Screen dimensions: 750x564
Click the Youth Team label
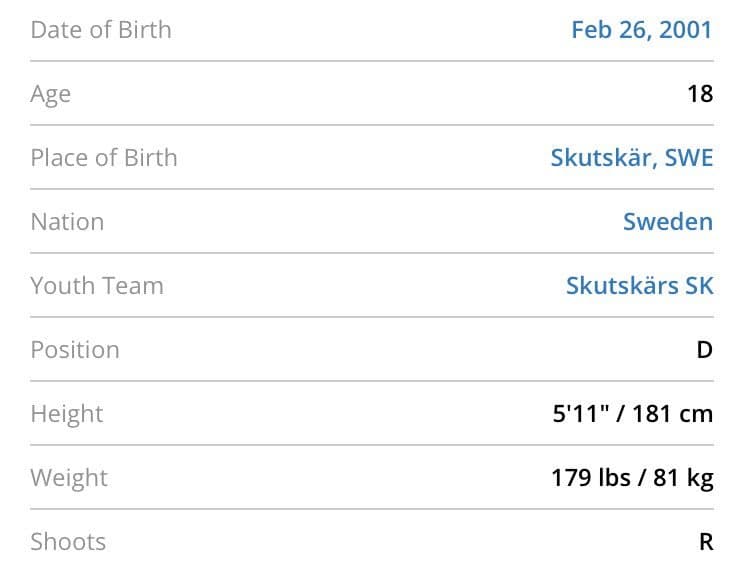point(97,286)
